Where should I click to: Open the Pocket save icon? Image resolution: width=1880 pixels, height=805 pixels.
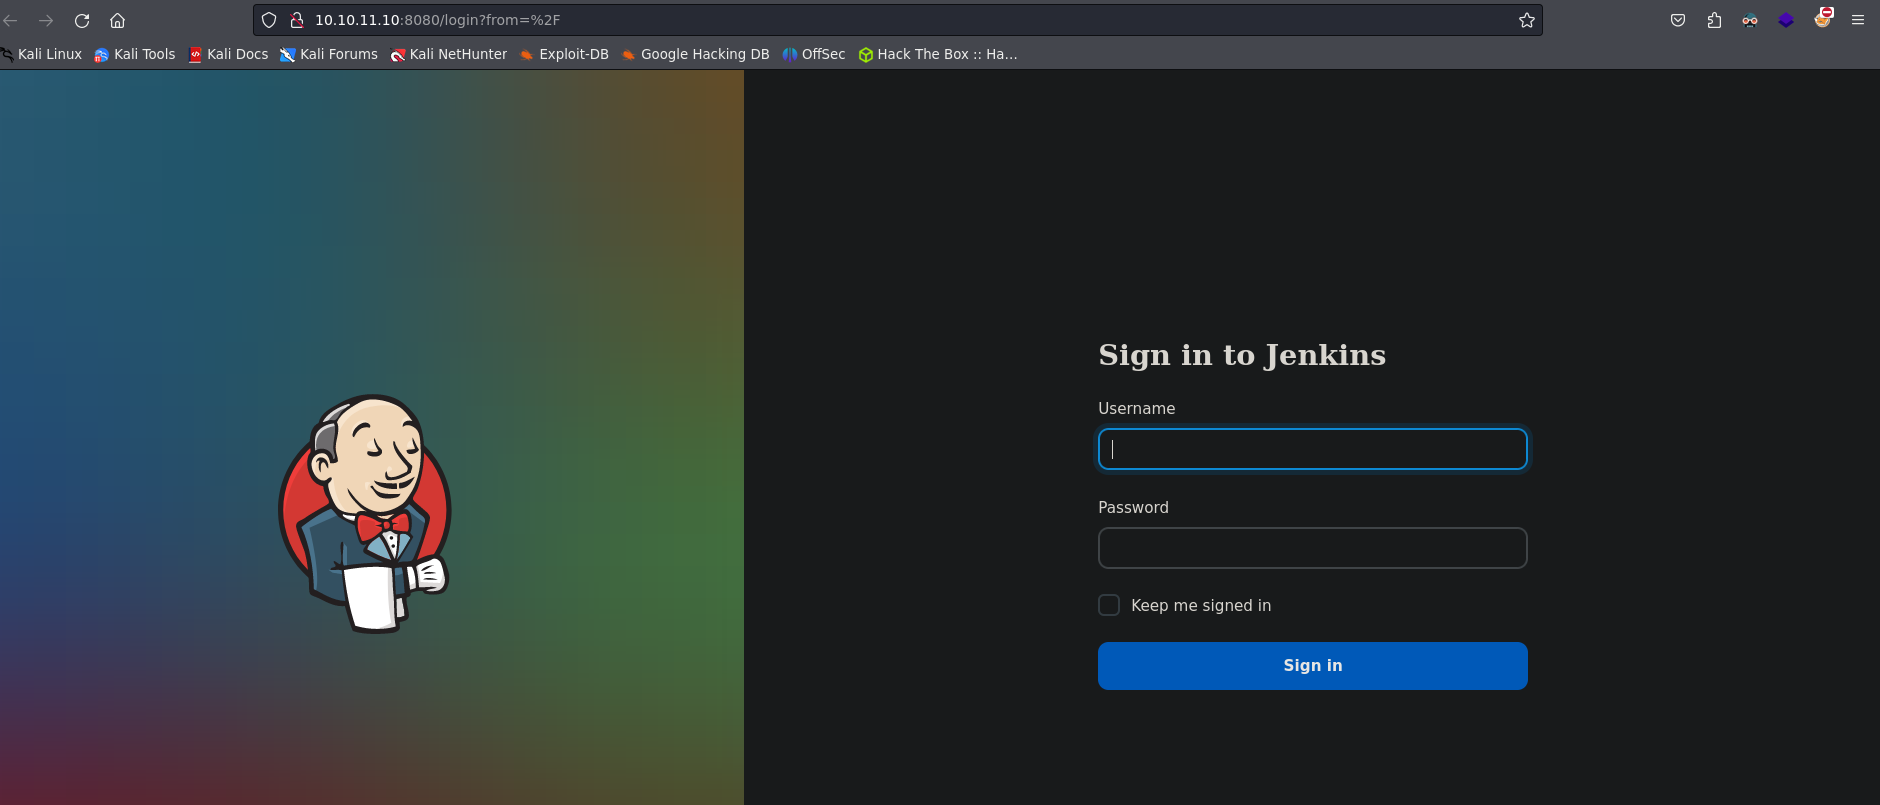tap(1678, 20)
